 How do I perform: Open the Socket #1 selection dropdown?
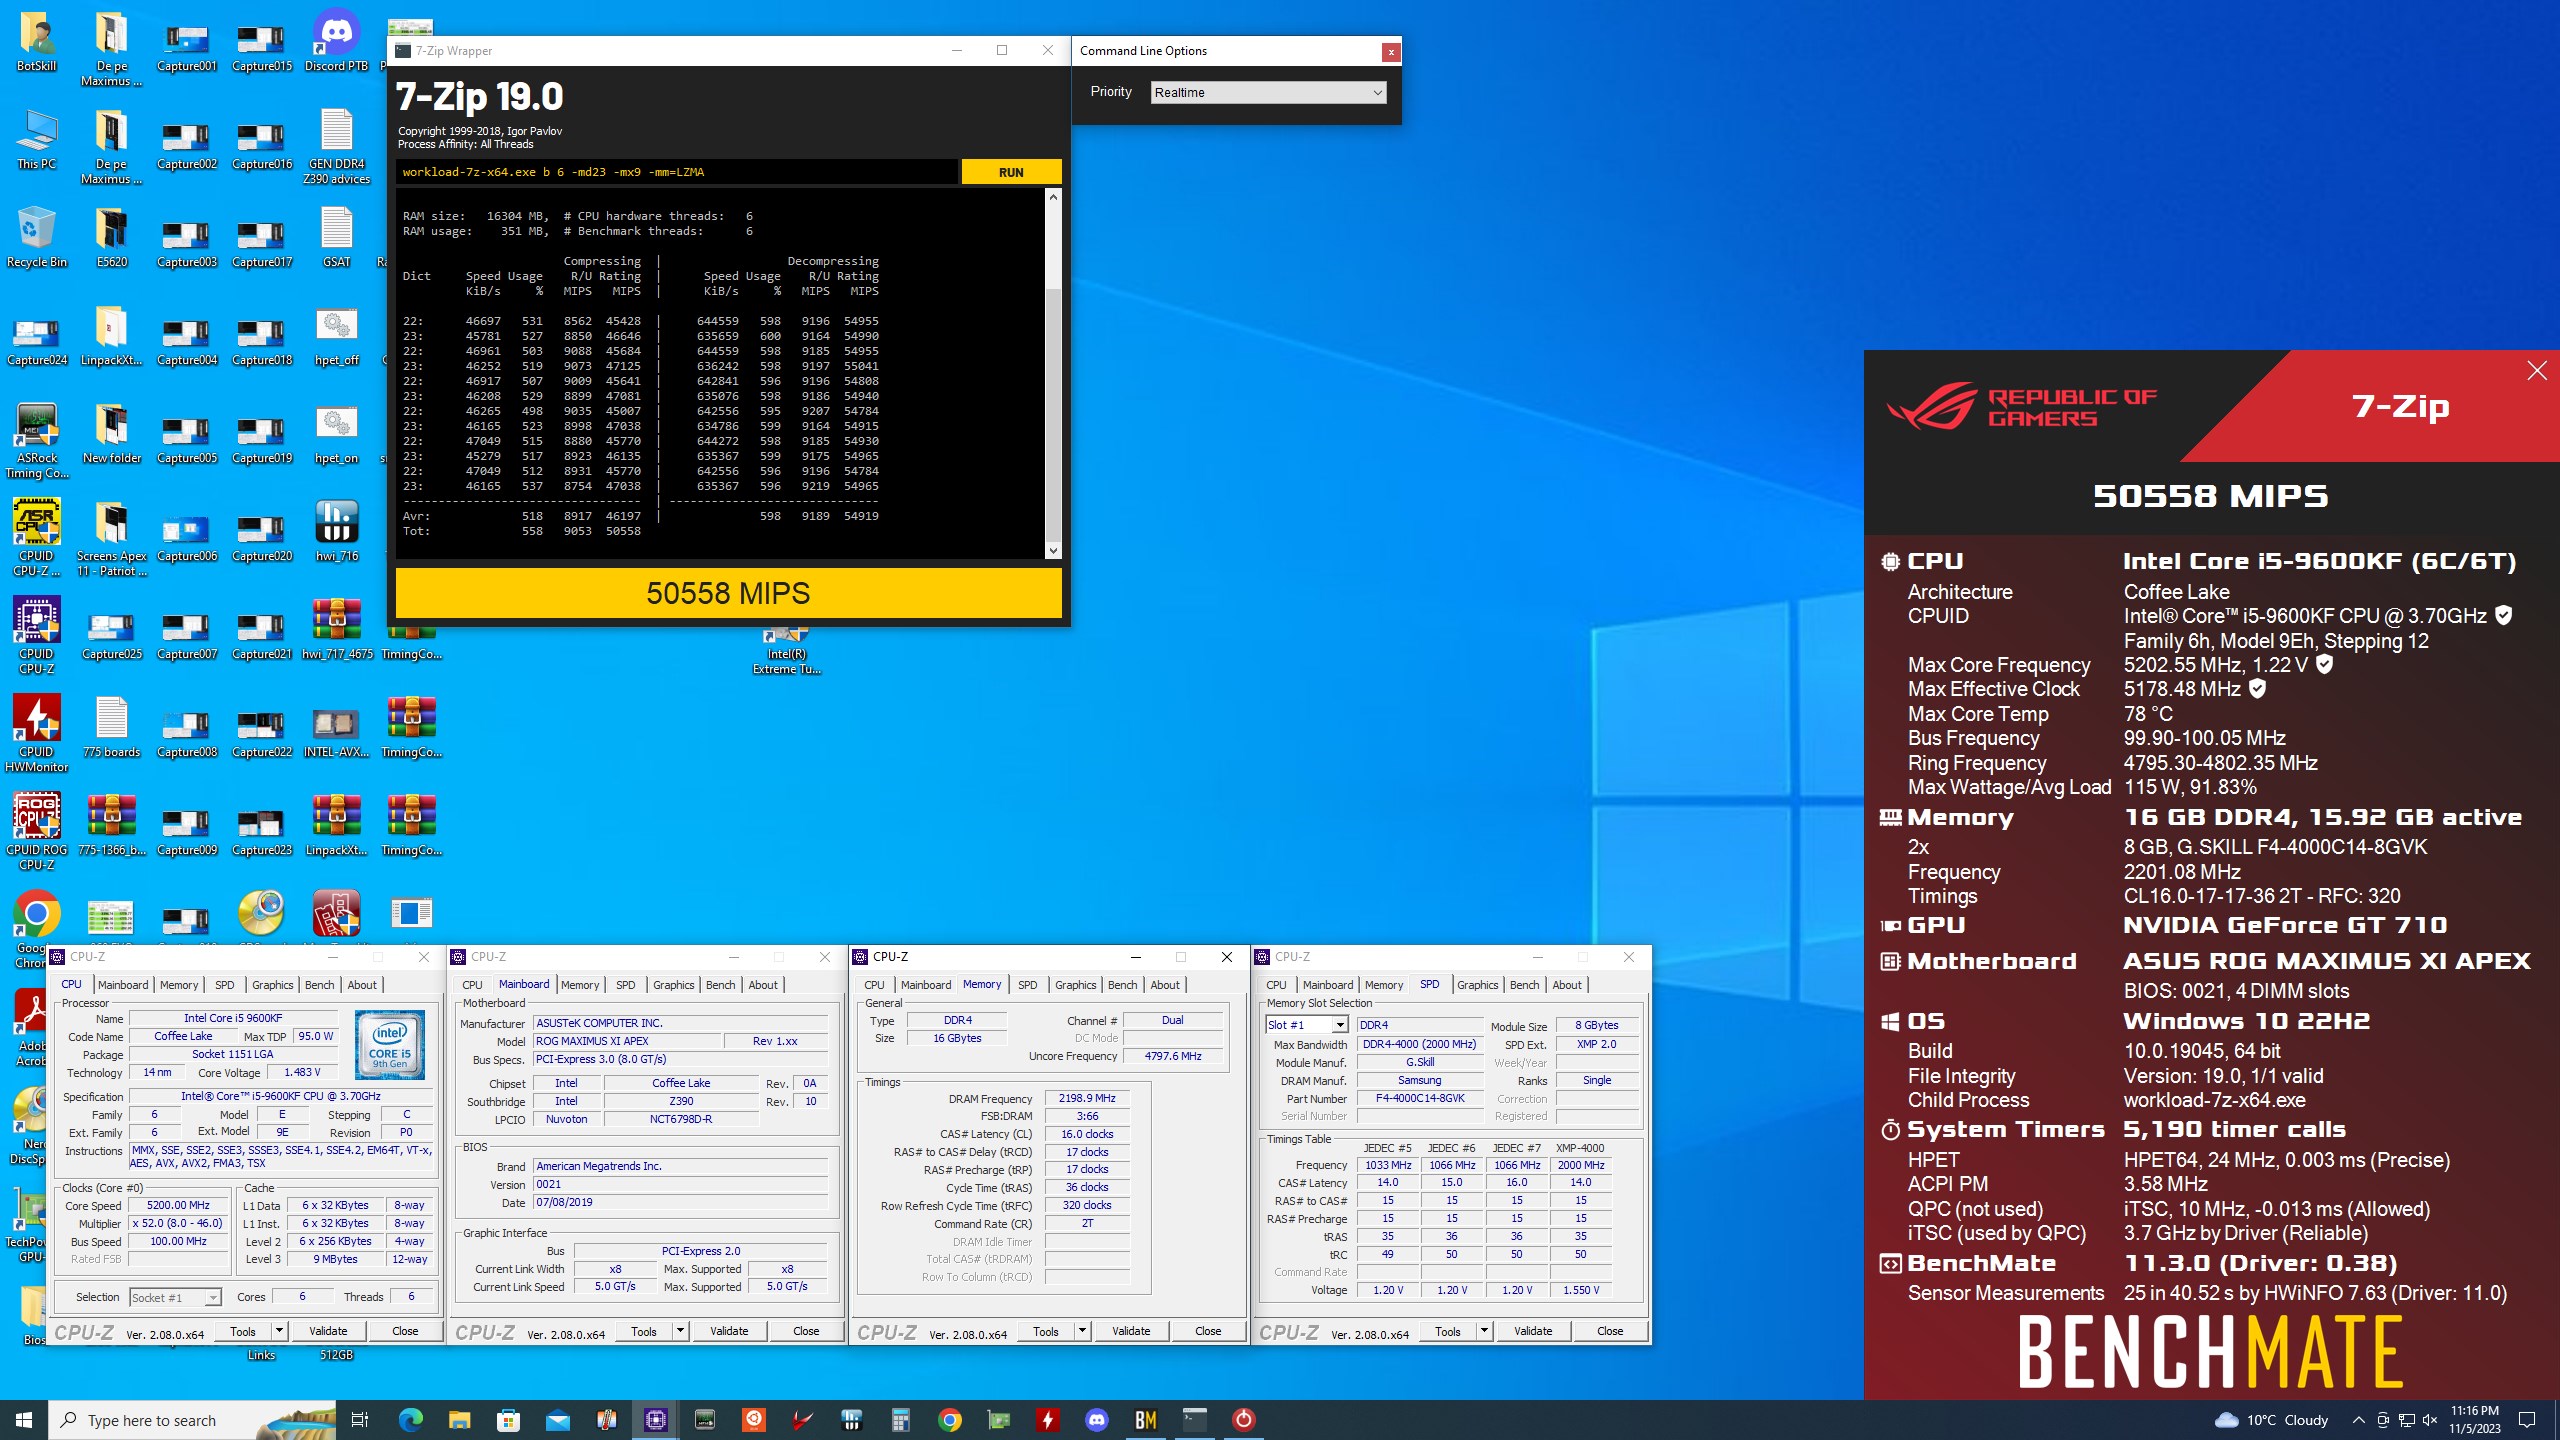click(175, 1297)
